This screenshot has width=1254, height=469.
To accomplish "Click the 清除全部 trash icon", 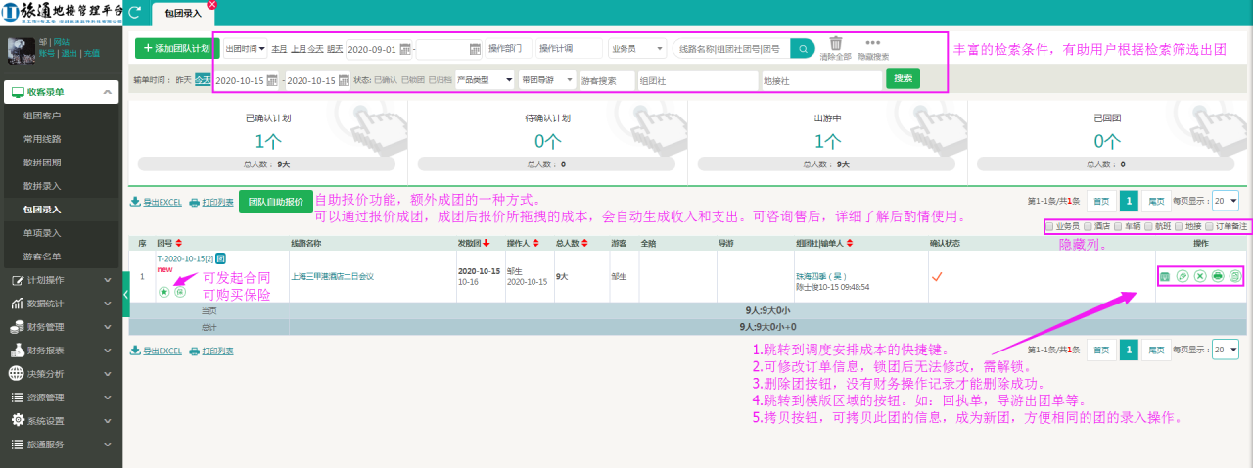I will click(836, 47).
